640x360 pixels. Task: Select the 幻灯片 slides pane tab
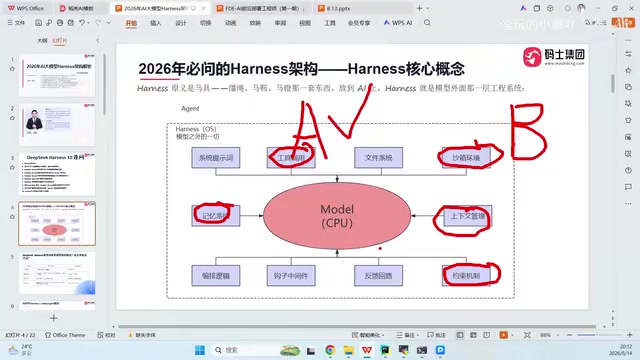[60, 40]
